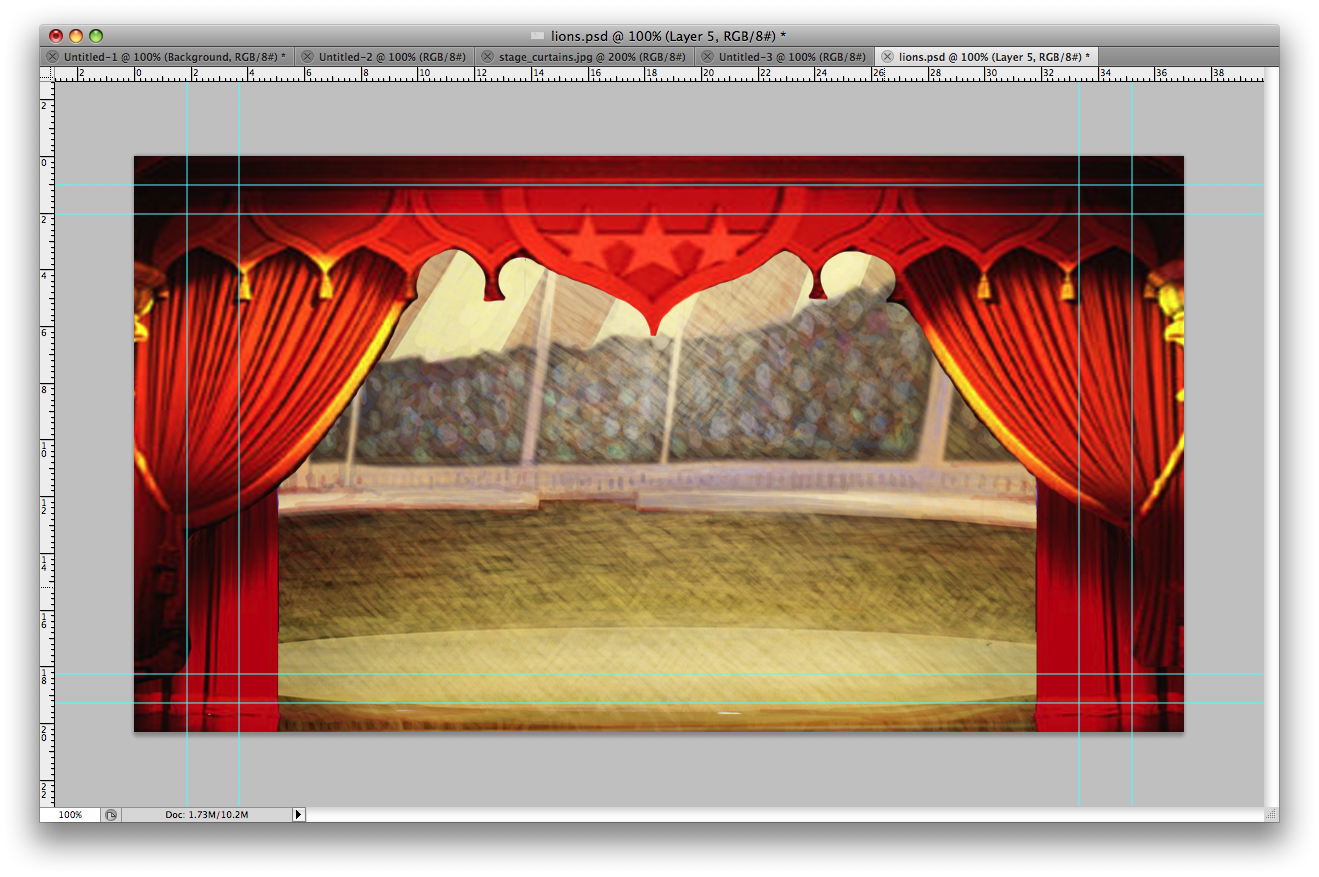
Task: Click the close icon on the stage_curtains.jpg tab
Action: (x=488, y=56)
